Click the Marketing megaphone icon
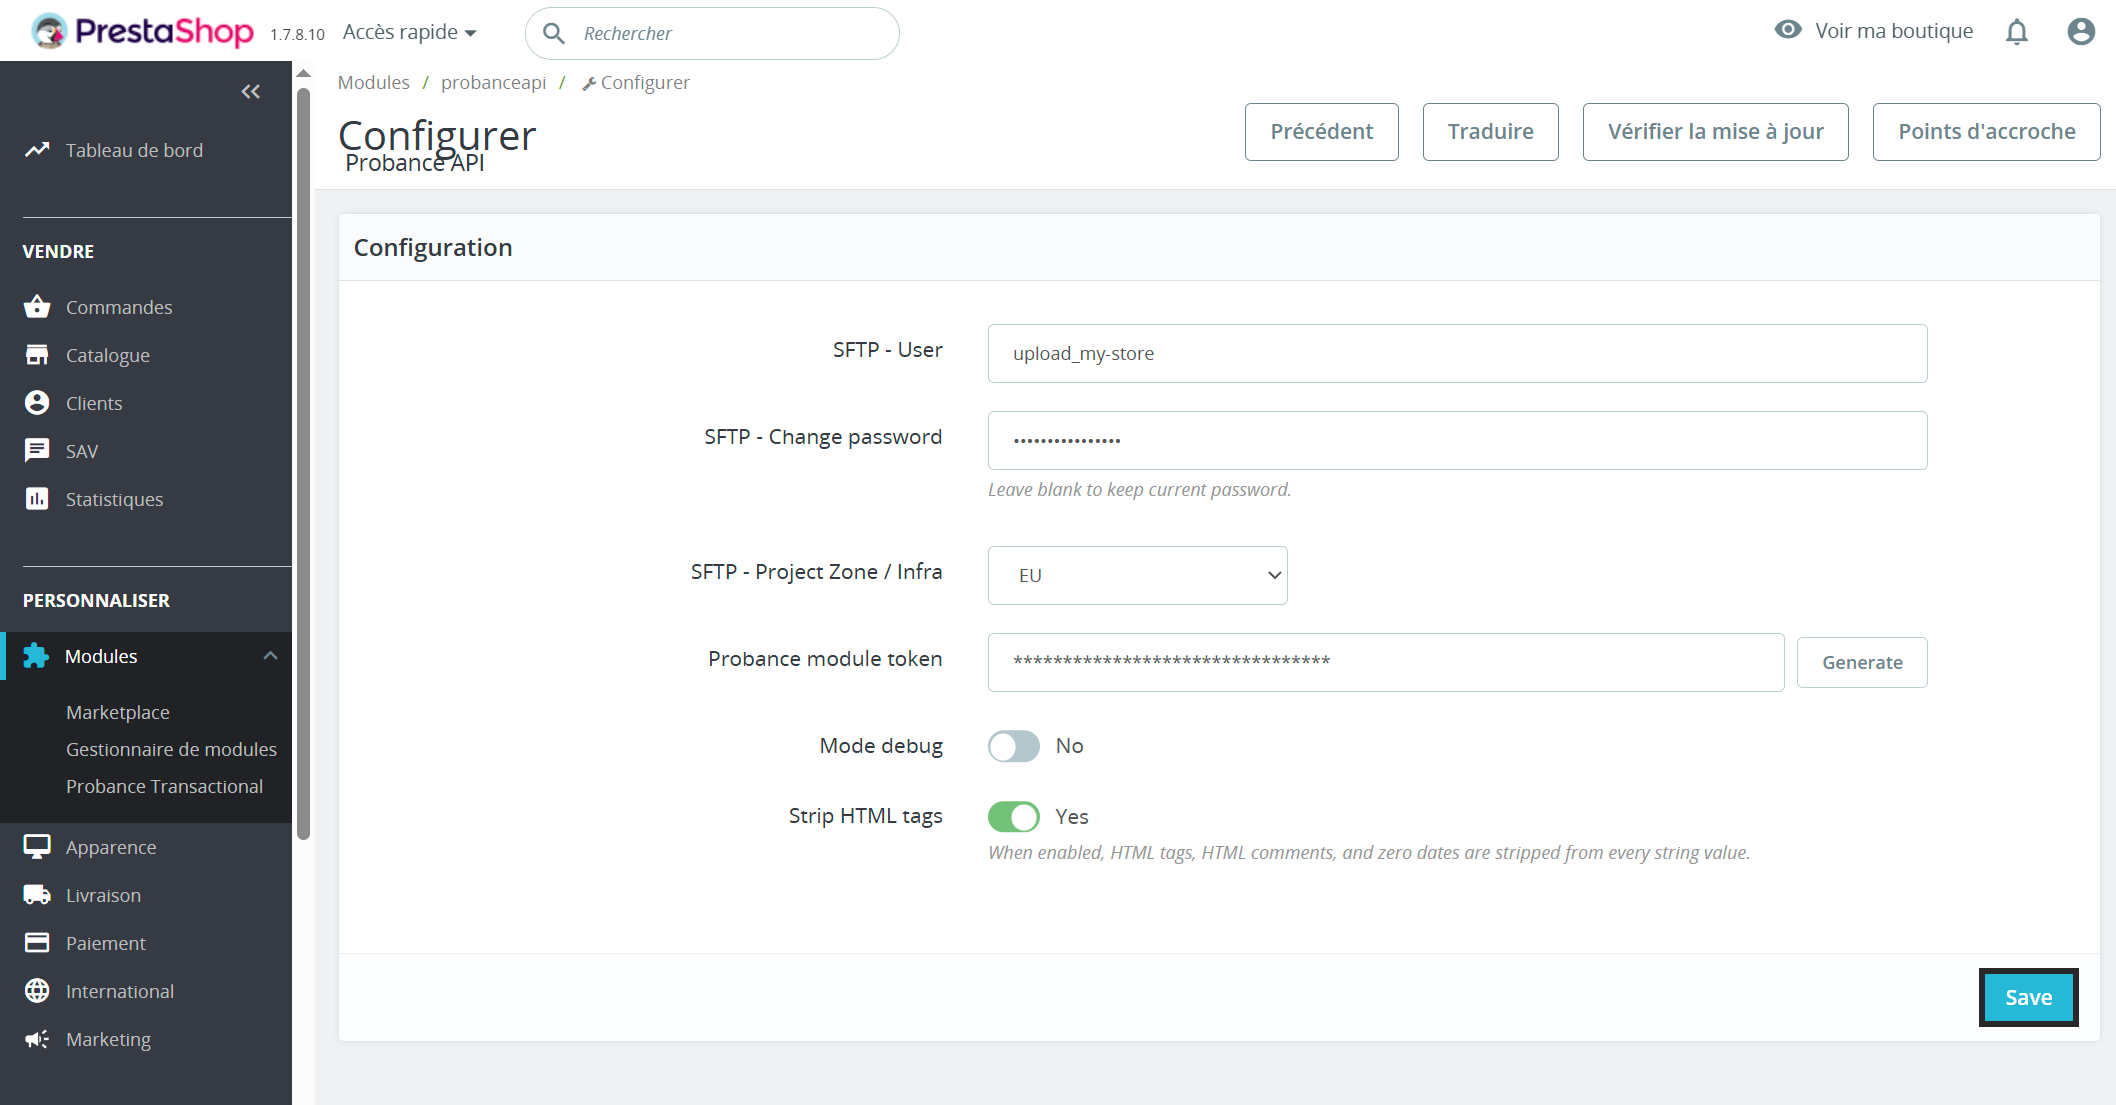This screenshot has width=2116, height=1105. click(x=37, y=1039)
